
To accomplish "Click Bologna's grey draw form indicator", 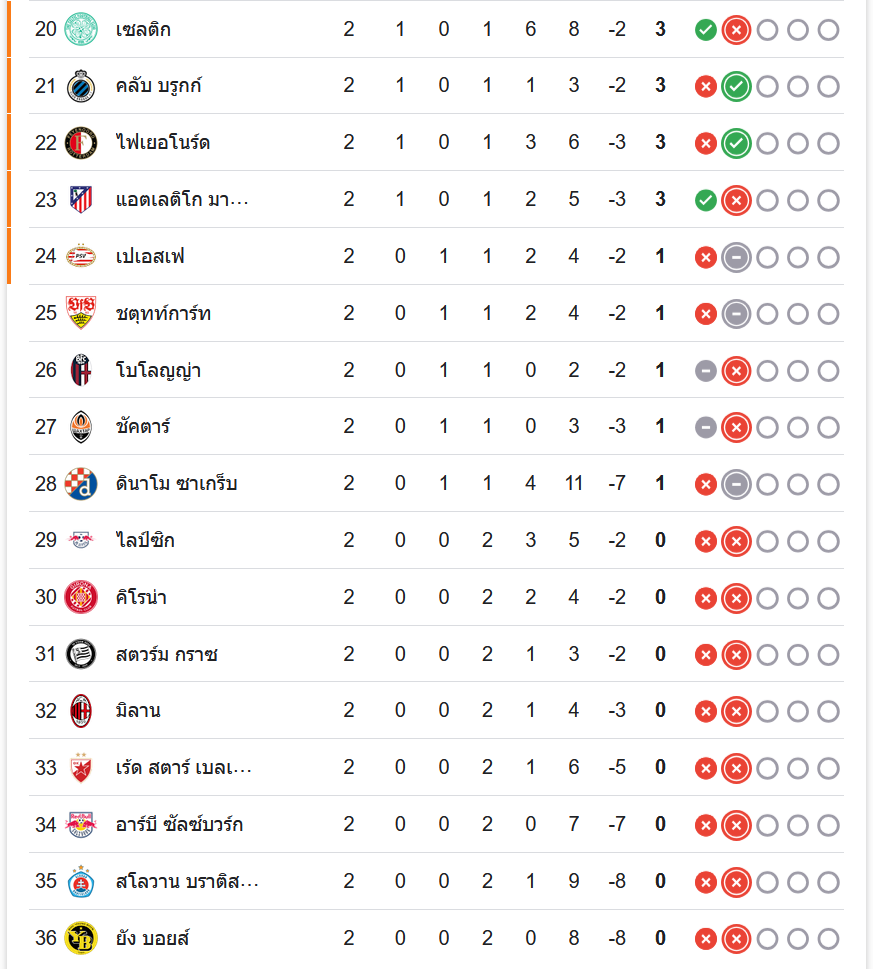I will (x=705, y=371).
